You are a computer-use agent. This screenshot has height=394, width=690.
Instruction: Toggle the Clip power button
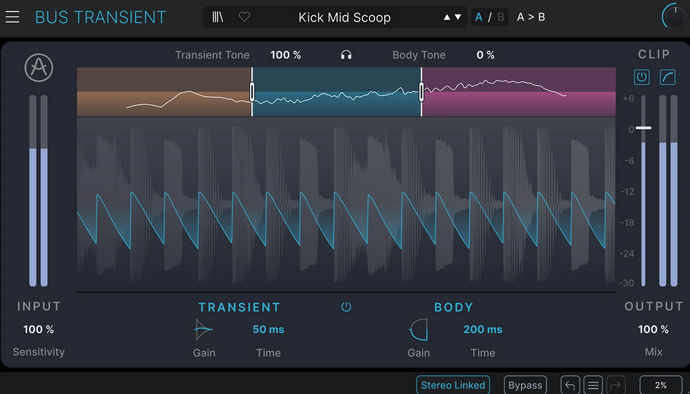[x=642, y=77]
